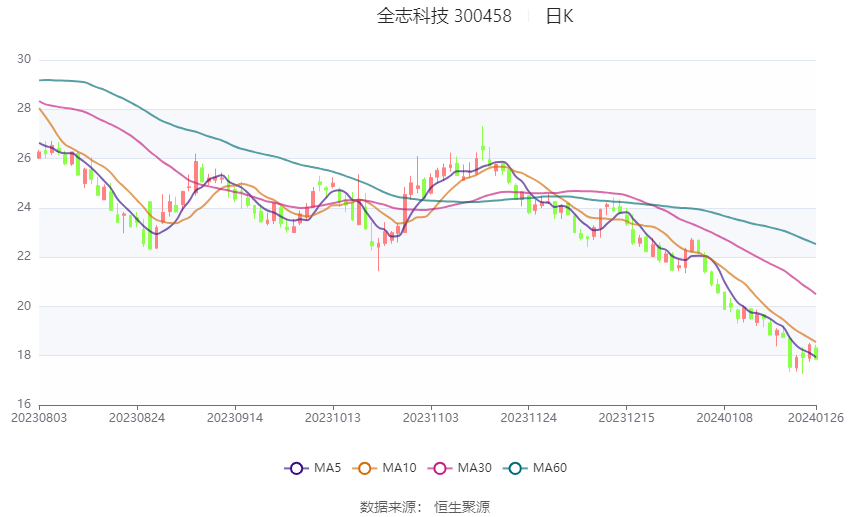Toggle the MA30 legend series
850x517 pixels.
460,468
